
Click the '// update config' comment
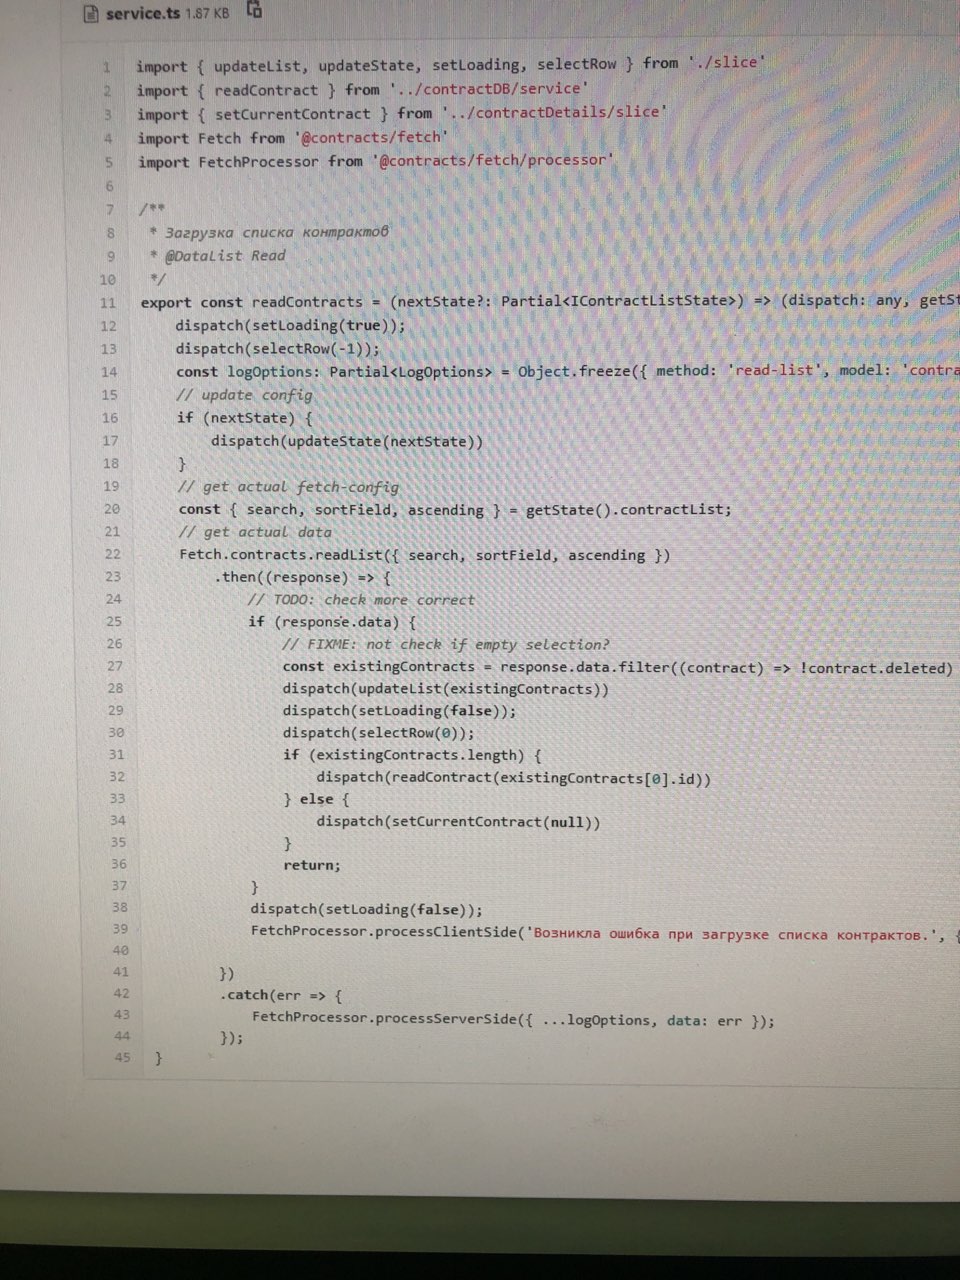tap(245, 395)
